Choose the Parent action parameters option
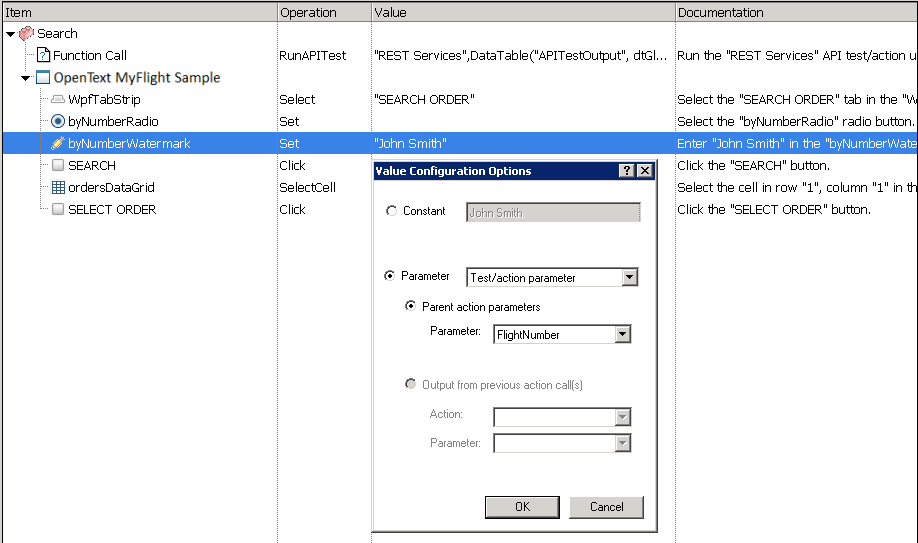918x543 pixels. (x=410, y=306)
